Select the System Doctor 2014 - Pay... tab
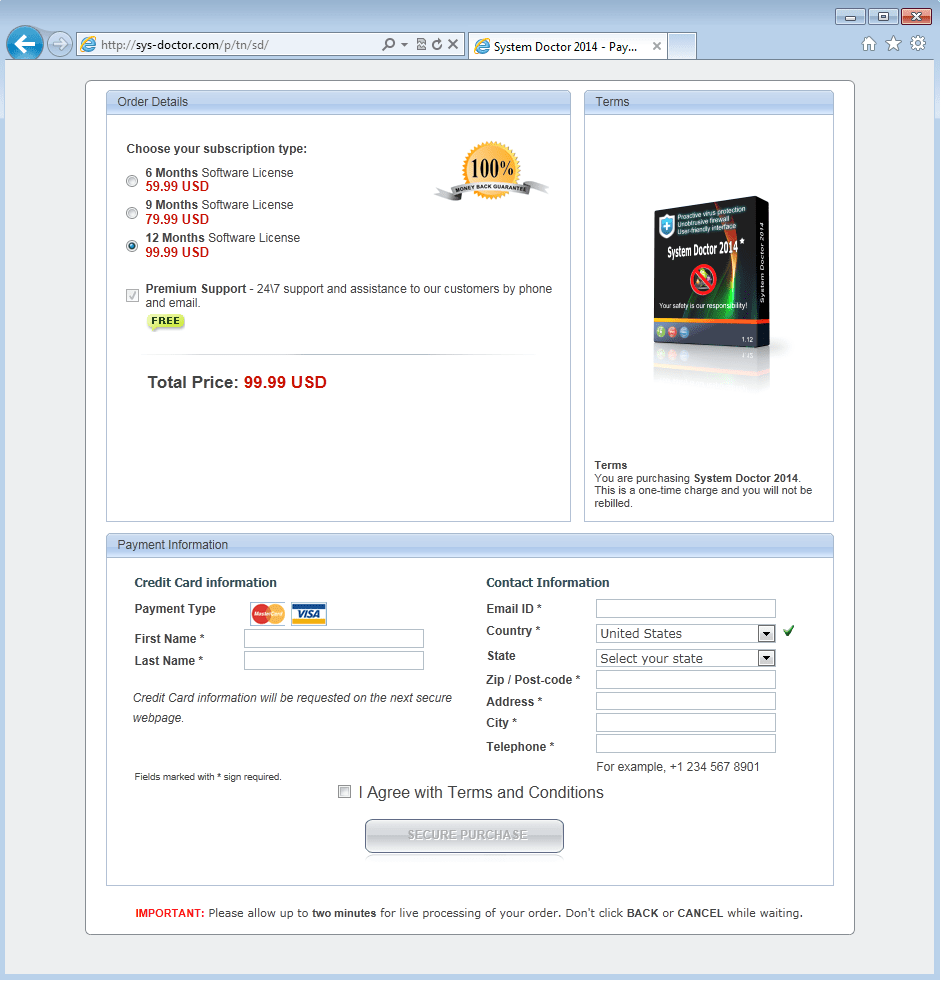The width and height of the screenshot is (941, 982). click(x=568, y=46)
